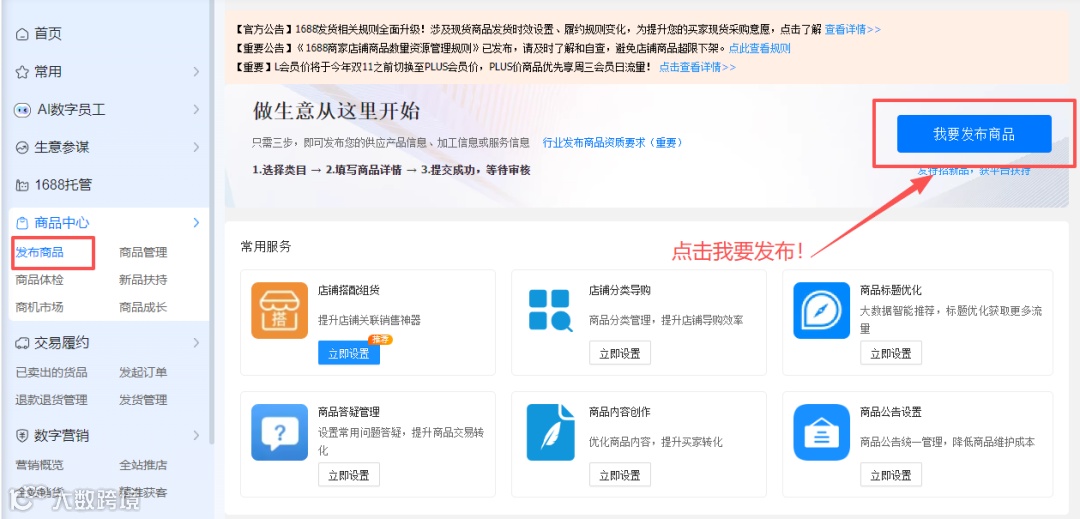
Task: Open the 商品内容创作 feather document icon
Action: [x=550, y=432]
